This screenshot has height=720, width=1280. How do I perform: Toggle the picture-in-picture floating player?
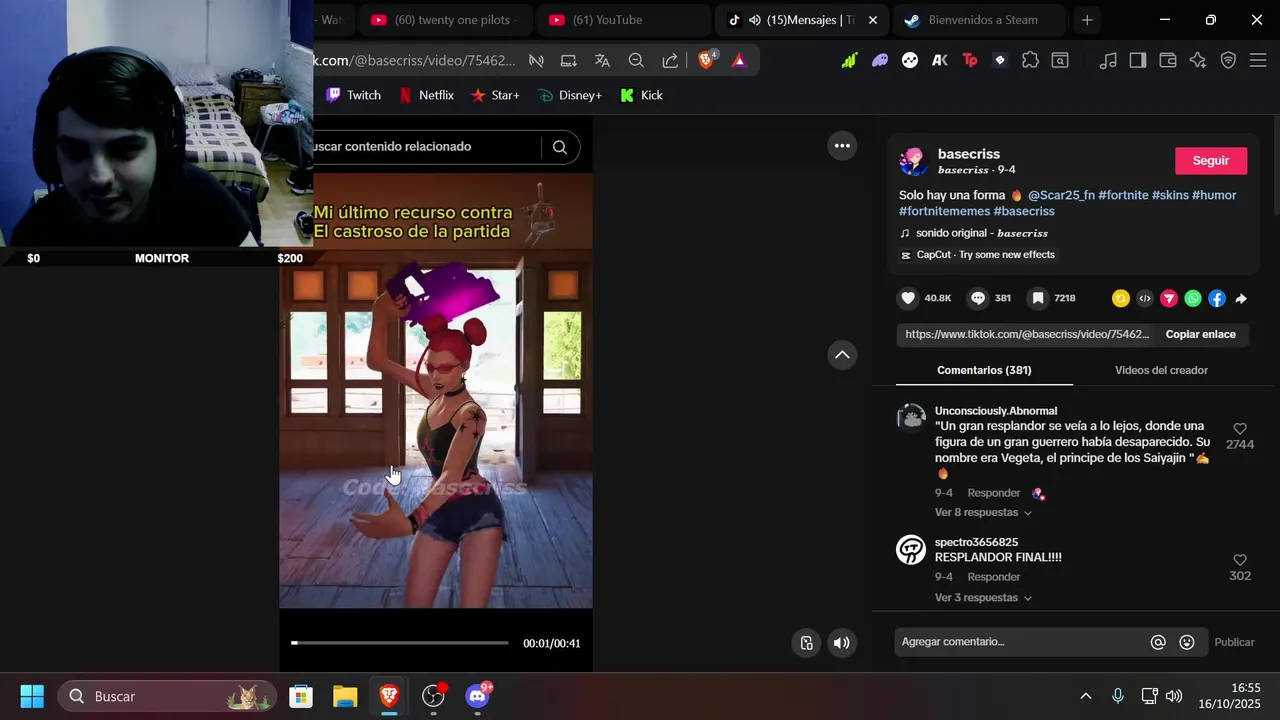click(x=806, y=643)
